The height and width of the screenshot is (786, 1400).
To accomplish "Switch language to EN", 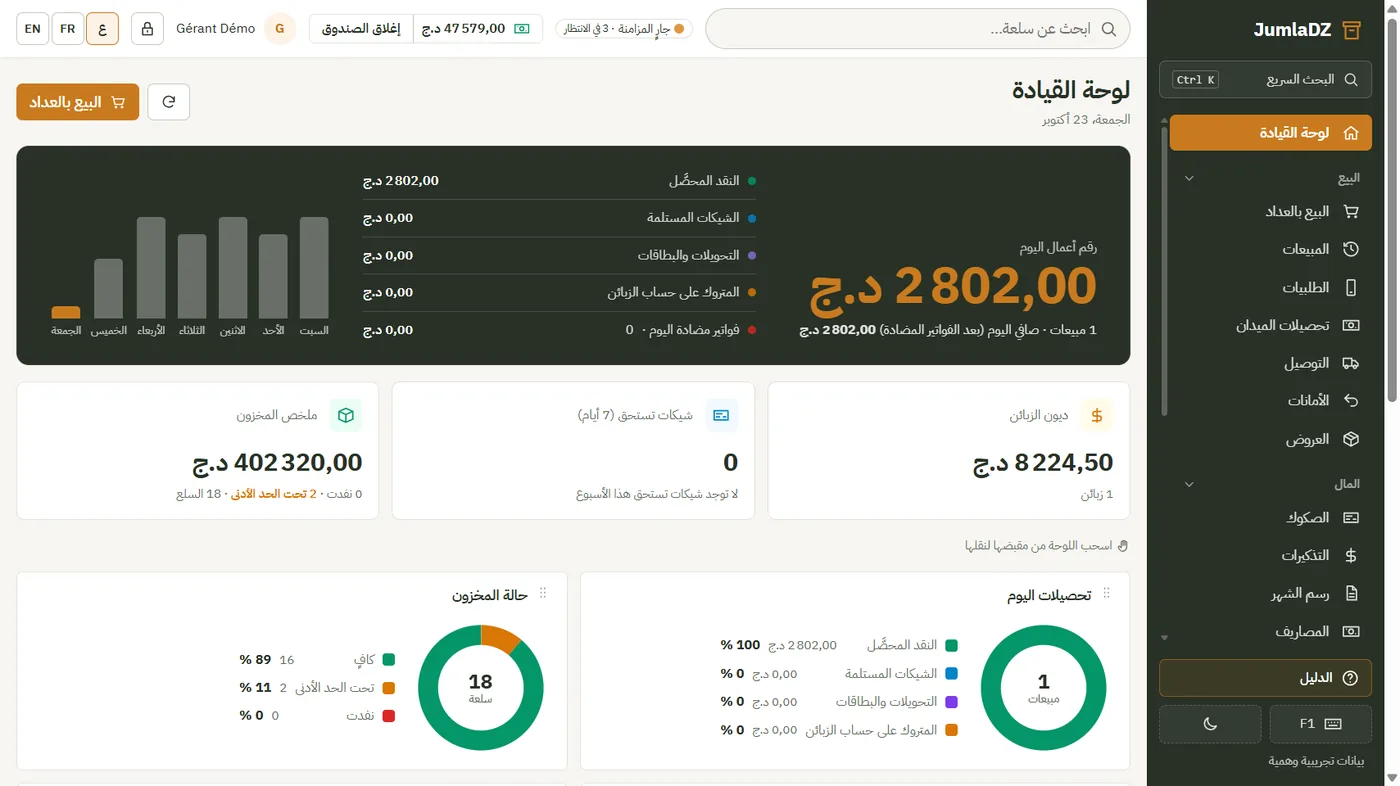I will pos(33,29).
